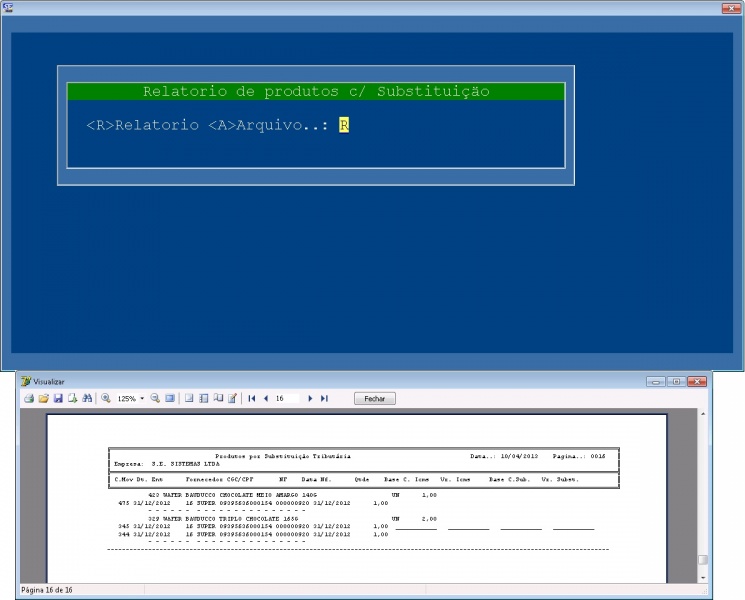Maximize the Visualizar window
This screenshot has height=600, width=745.
(677, 381)
